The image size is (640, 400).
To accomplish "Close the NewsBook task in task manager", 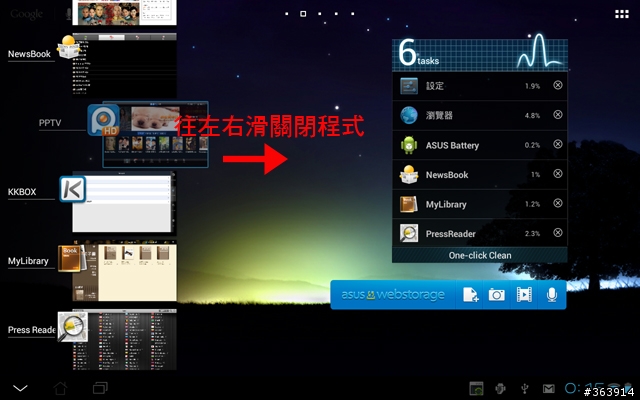I will (x=558, y=174).
